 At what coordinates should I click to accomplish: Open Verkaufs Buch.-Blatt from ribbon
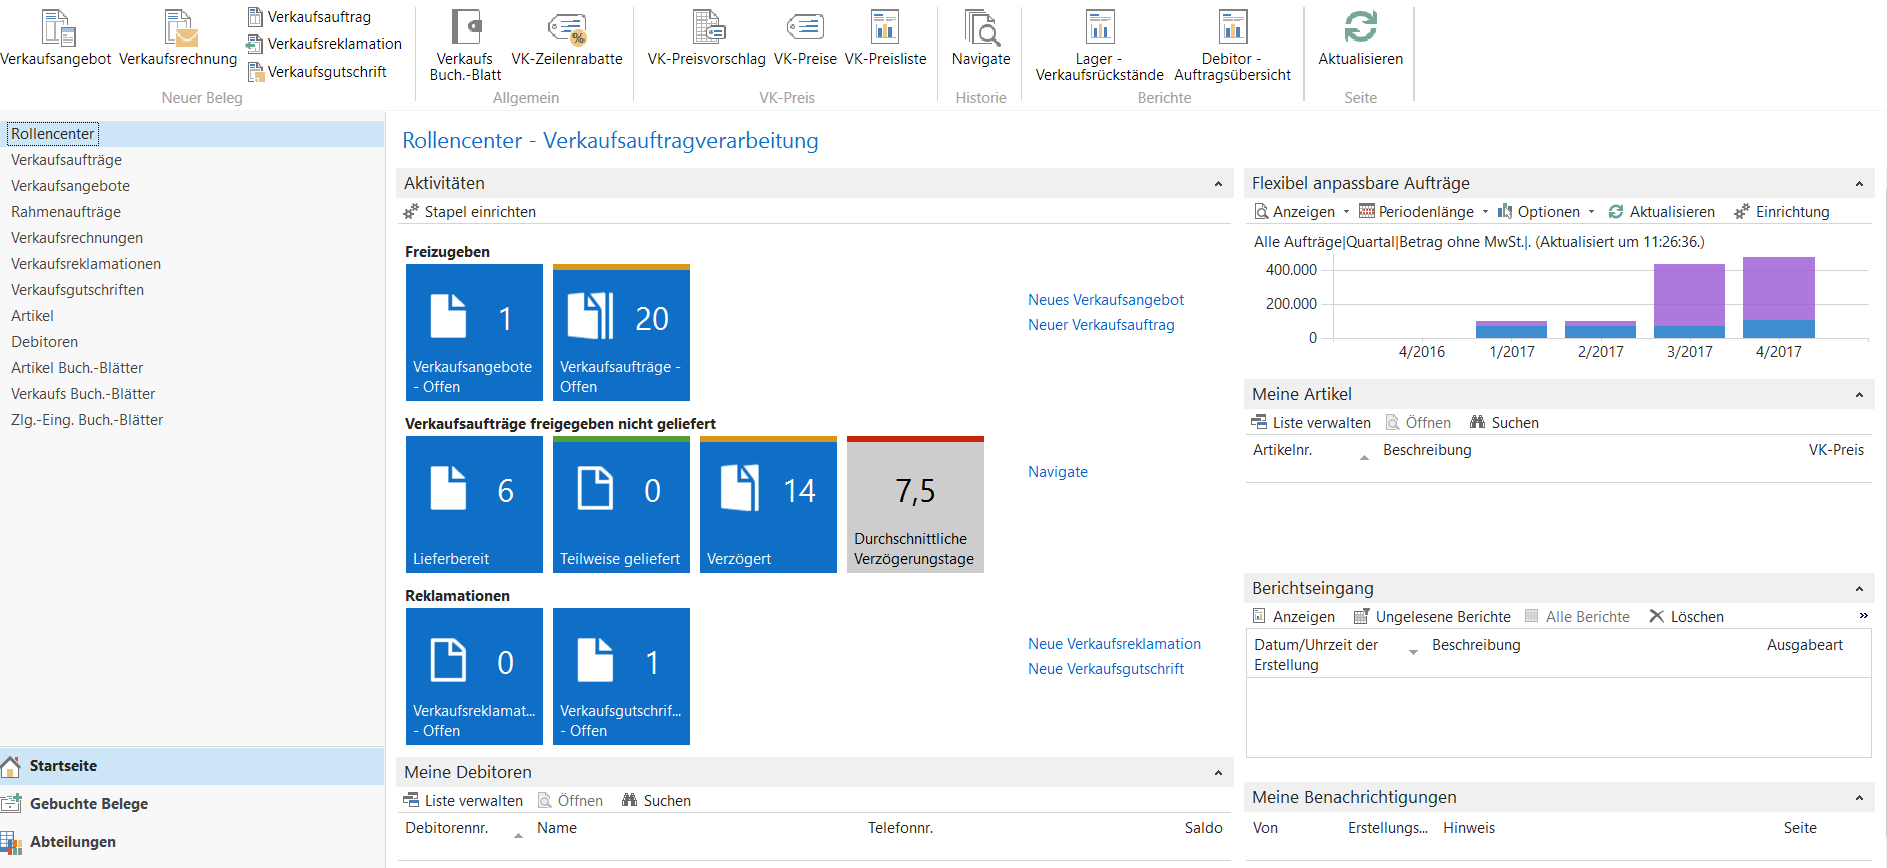(x=465, y=45)
